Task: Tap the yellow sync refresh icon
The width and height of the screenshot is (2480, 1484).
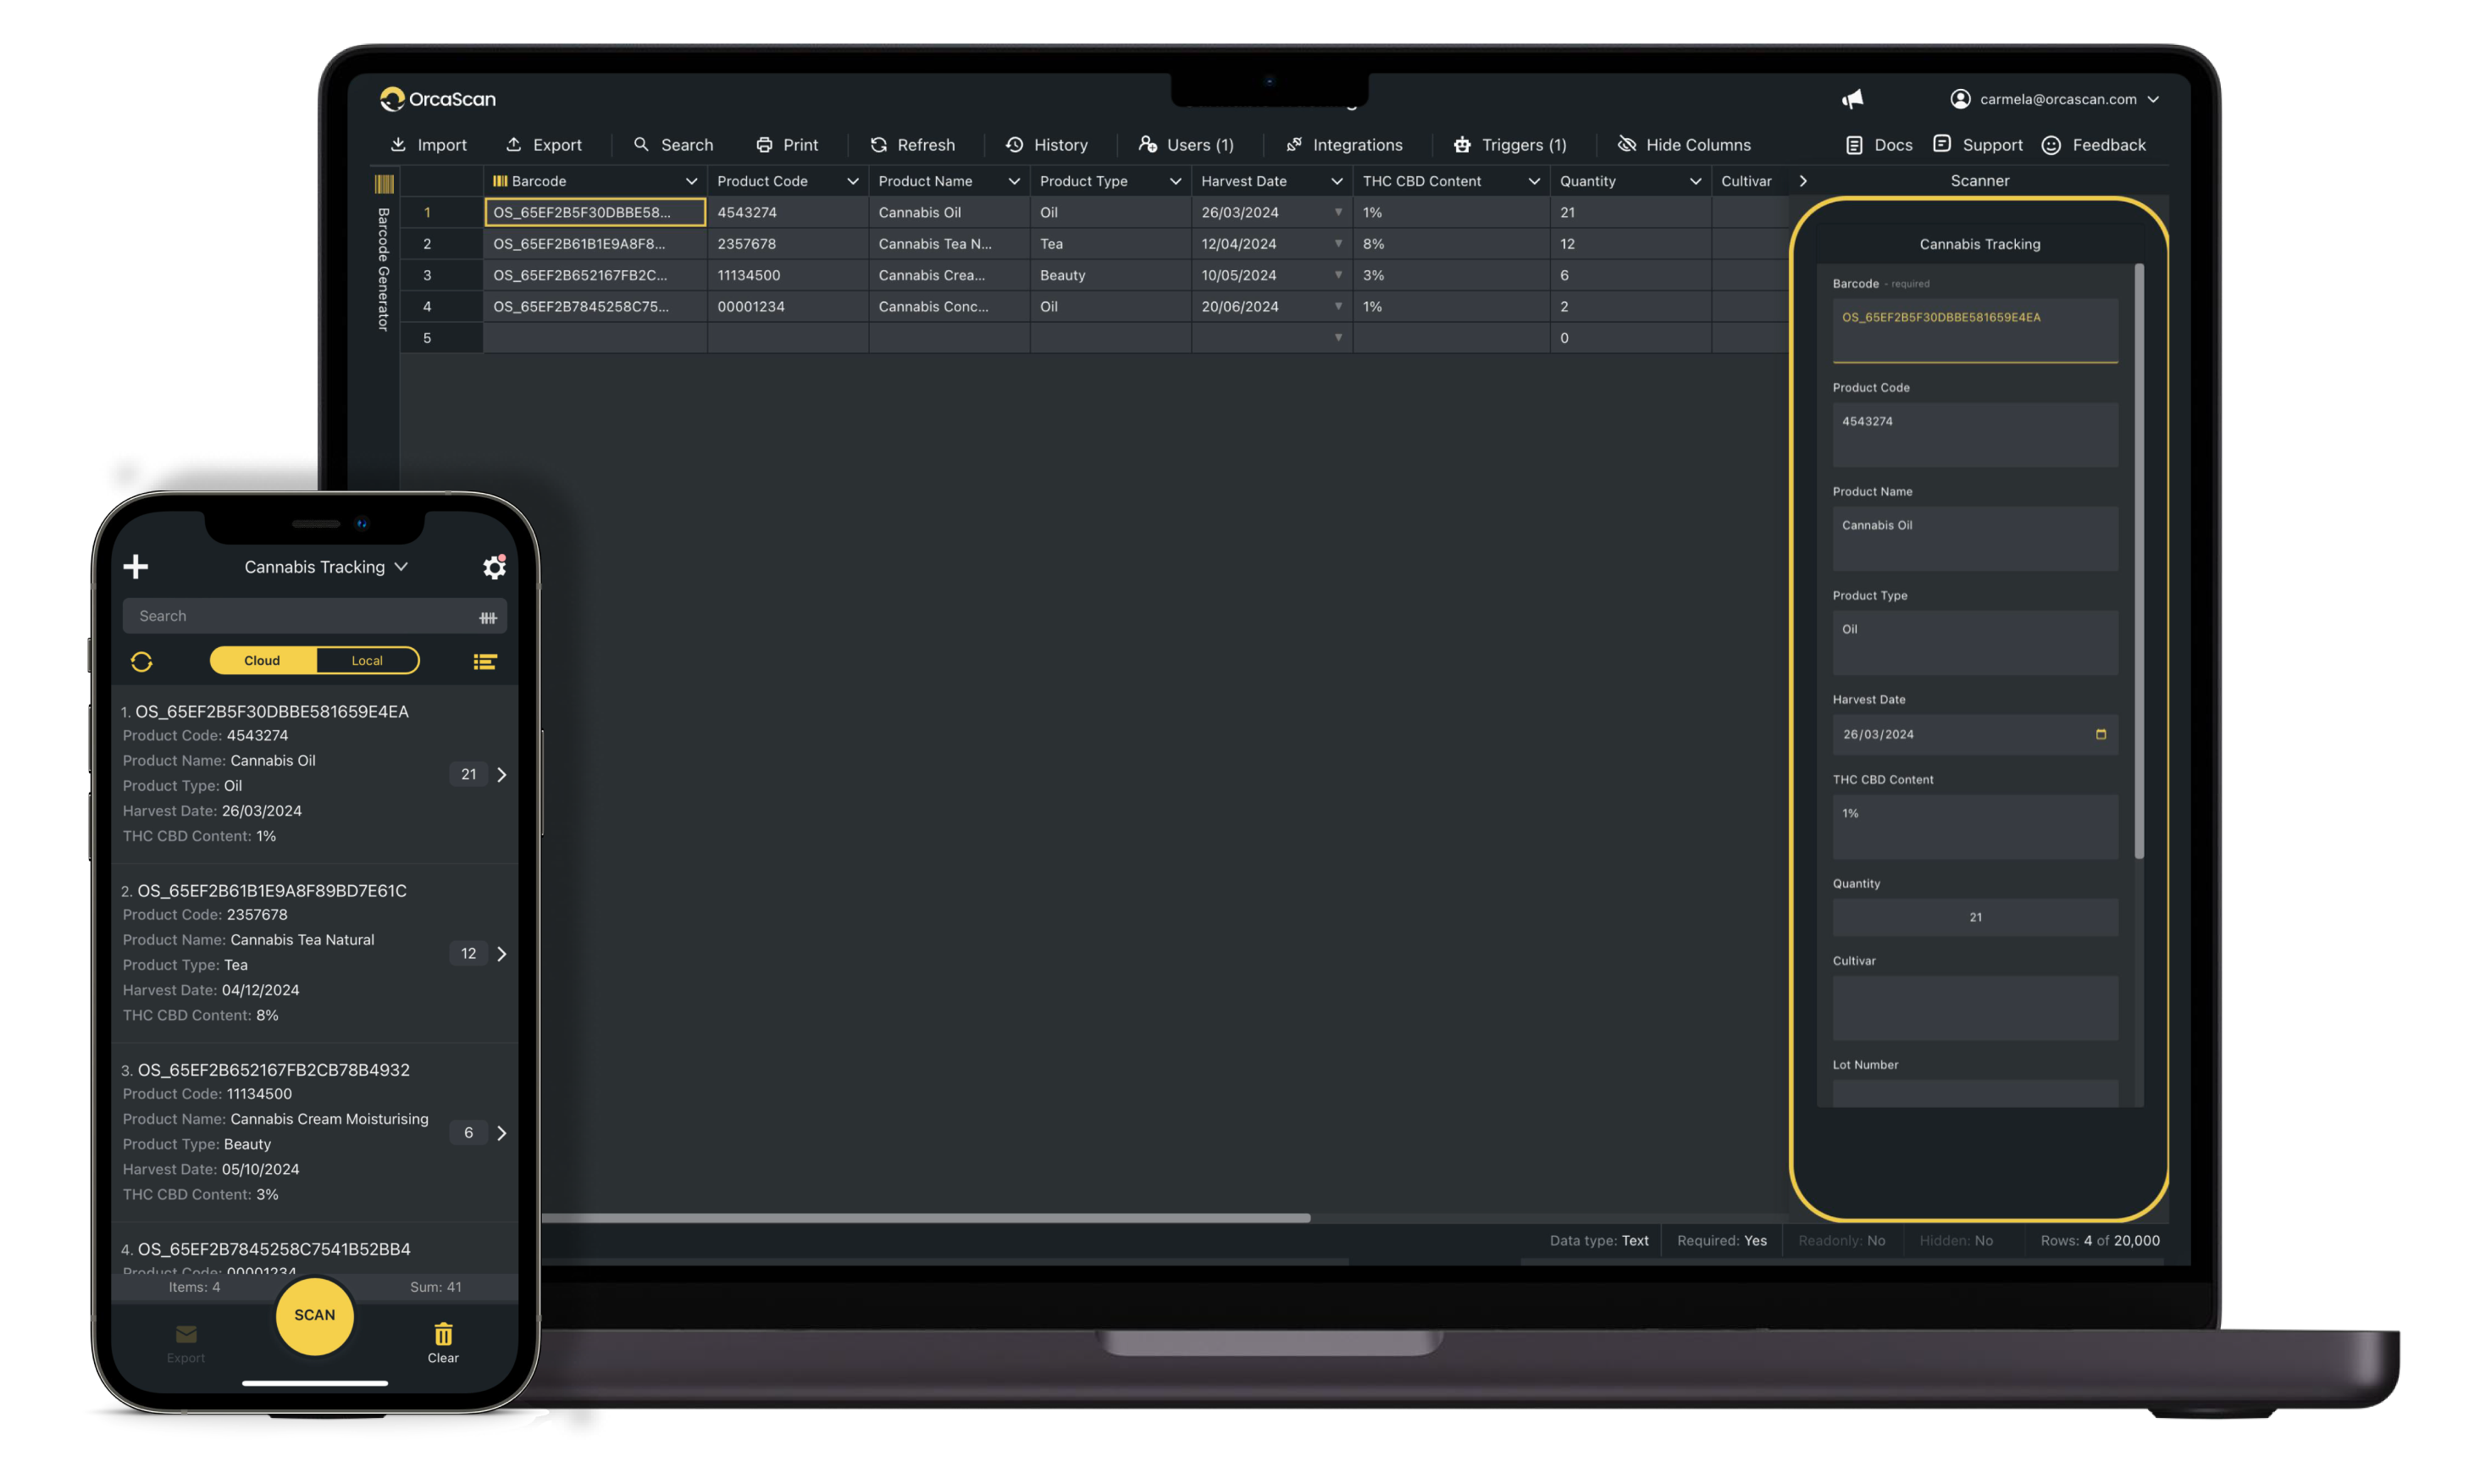Action: coord(141,661)
